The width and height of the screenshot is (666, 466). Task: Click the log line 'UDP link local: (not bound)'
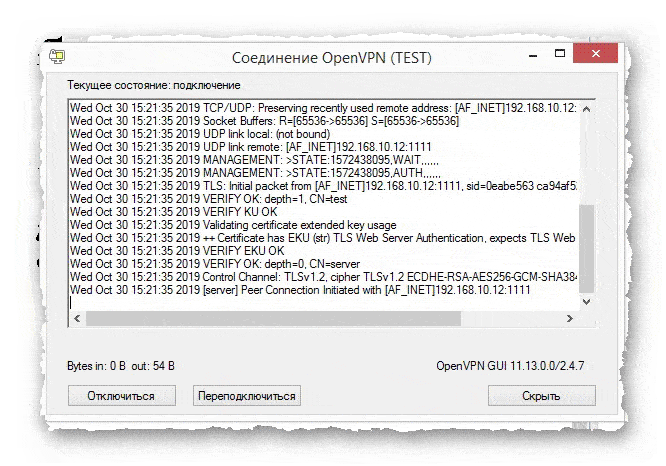click(200, 134)
